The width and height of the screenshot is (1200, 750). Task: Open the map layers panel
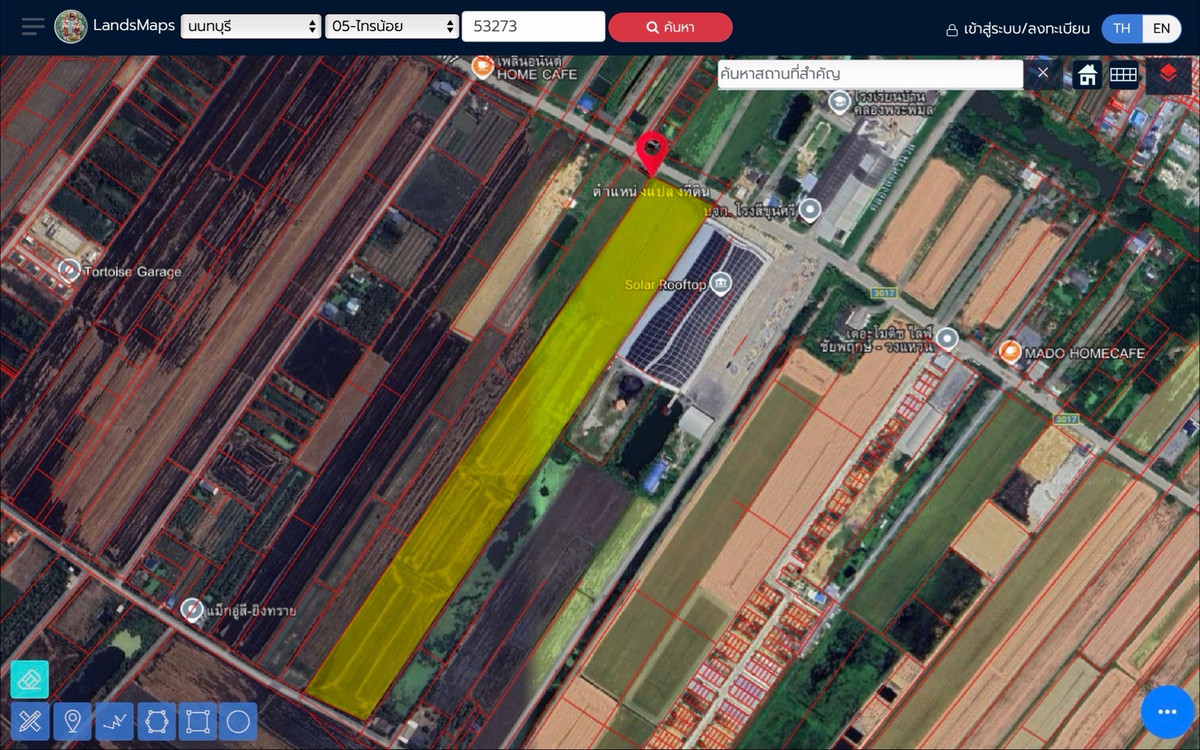[x=1167, y=75]
